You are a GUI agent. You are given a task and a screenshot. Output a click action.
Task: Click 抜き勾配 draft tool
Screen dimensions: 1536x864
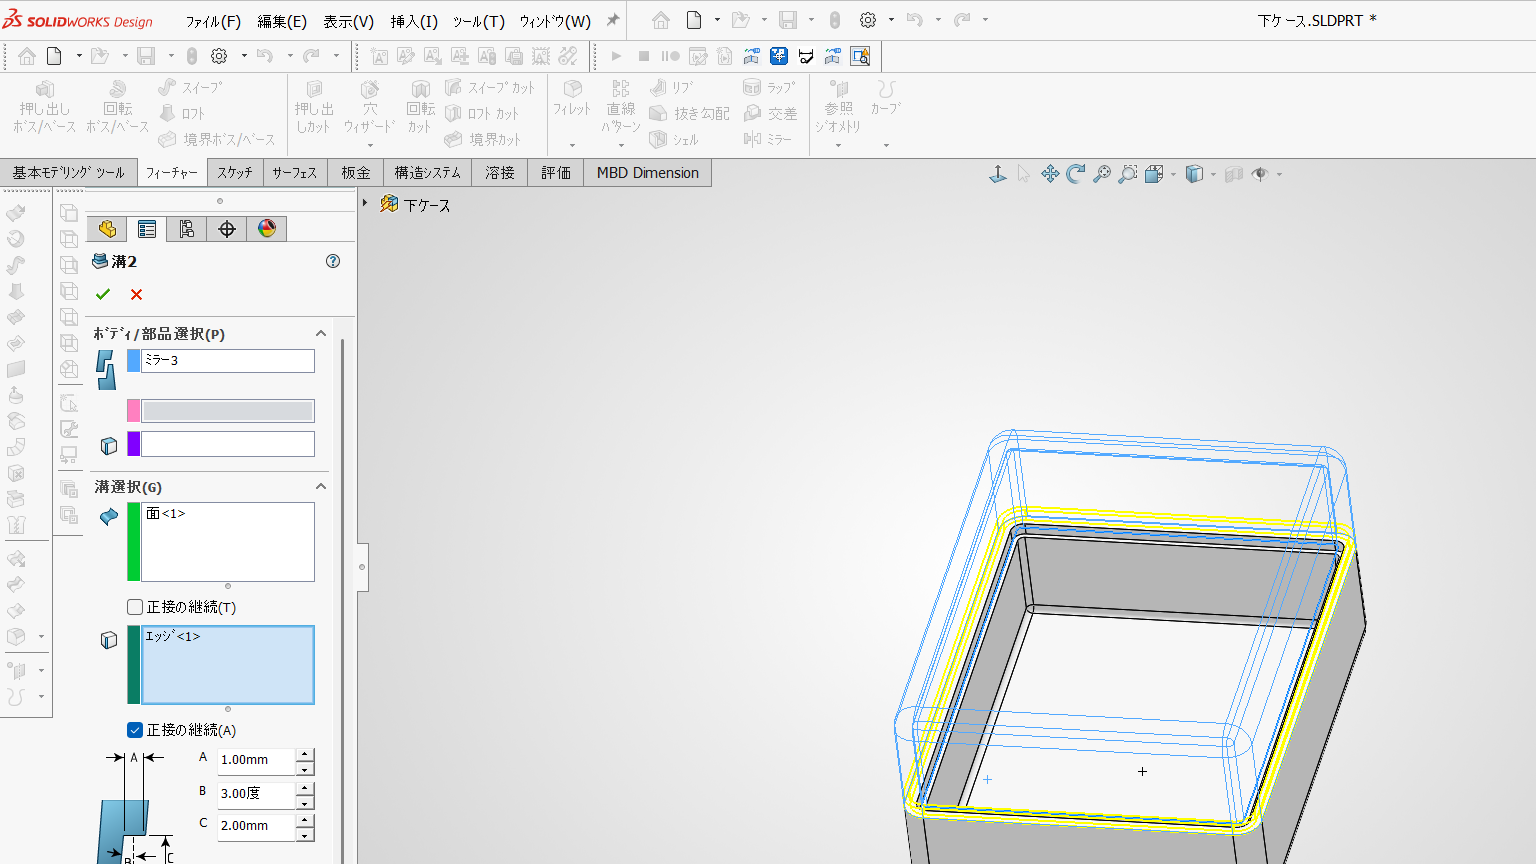(690, 113)
